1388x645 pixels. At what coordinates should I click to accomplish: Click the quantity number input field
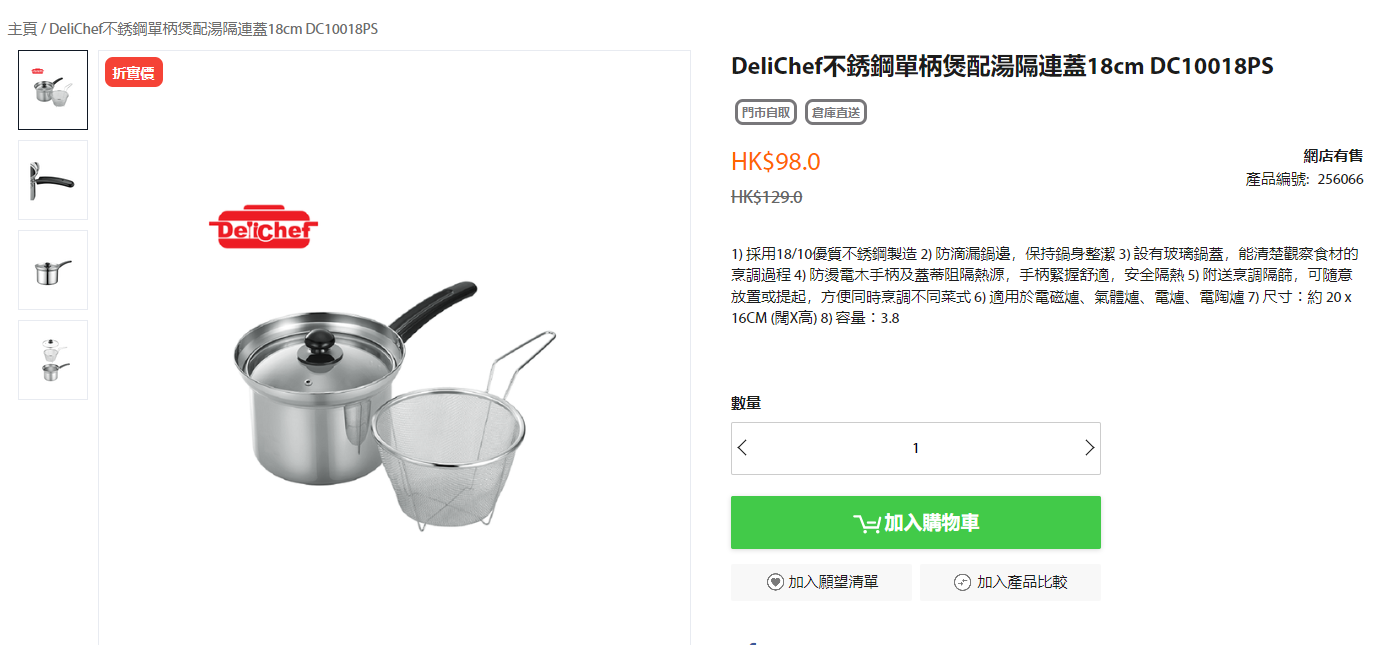tap(916, 448)
